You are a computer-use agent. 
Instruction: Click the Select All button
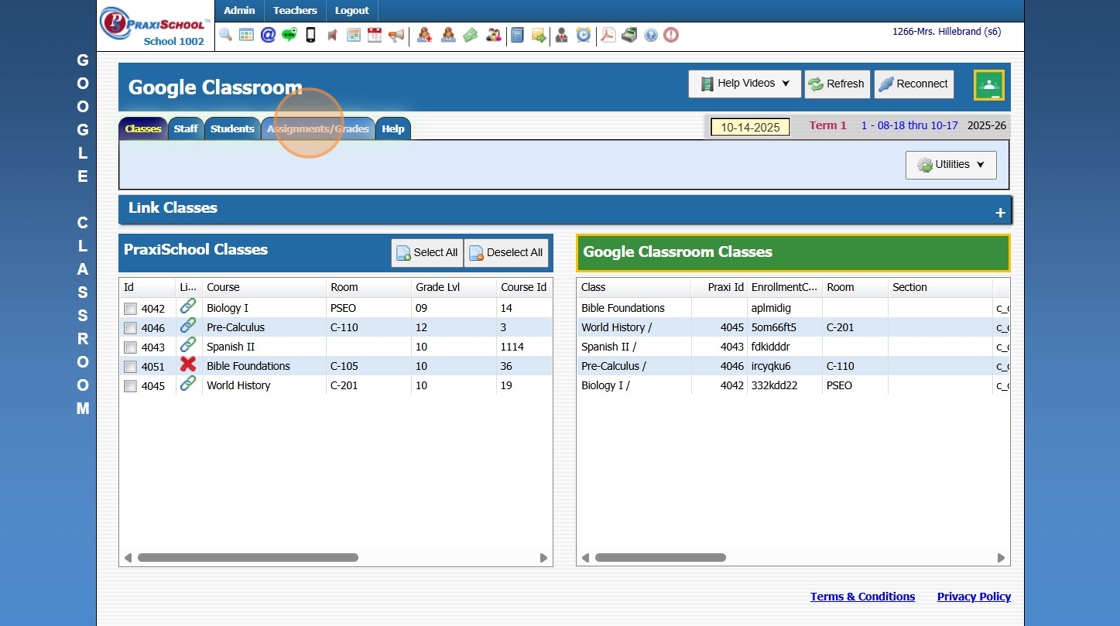[x=427, y=253]
